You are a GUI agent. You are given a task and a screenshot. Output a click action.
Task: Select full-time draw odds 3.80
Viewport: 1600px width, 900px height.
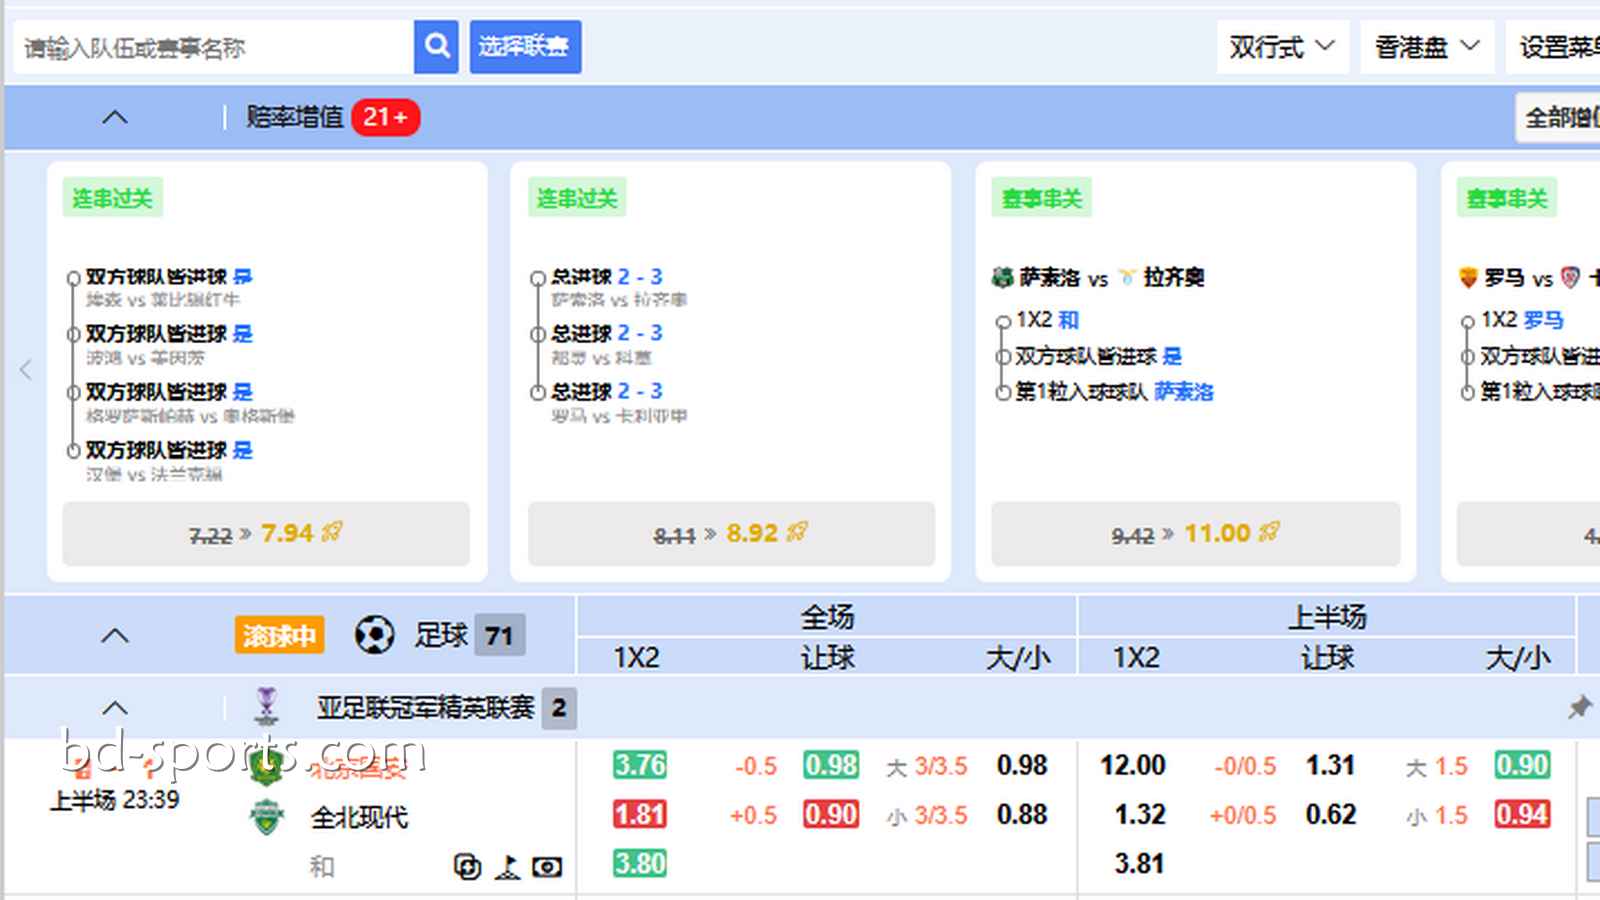(x=640, y=863)
